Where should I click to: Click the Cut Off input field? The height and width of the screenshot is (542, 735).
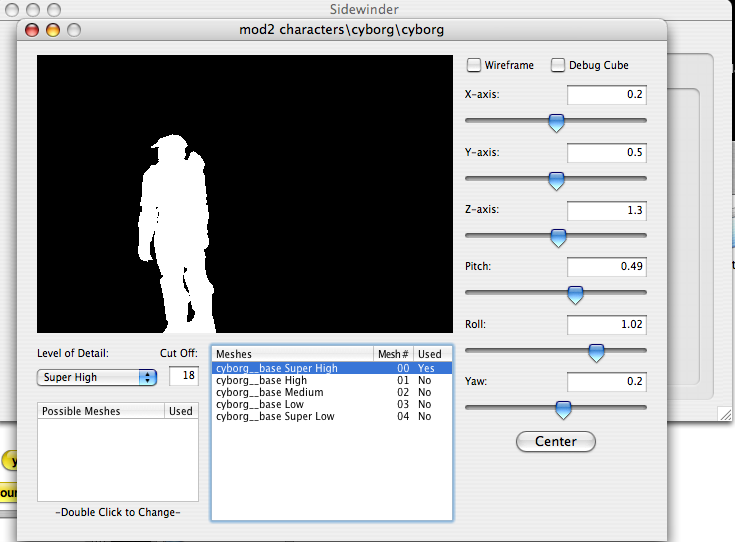point(184,376)
